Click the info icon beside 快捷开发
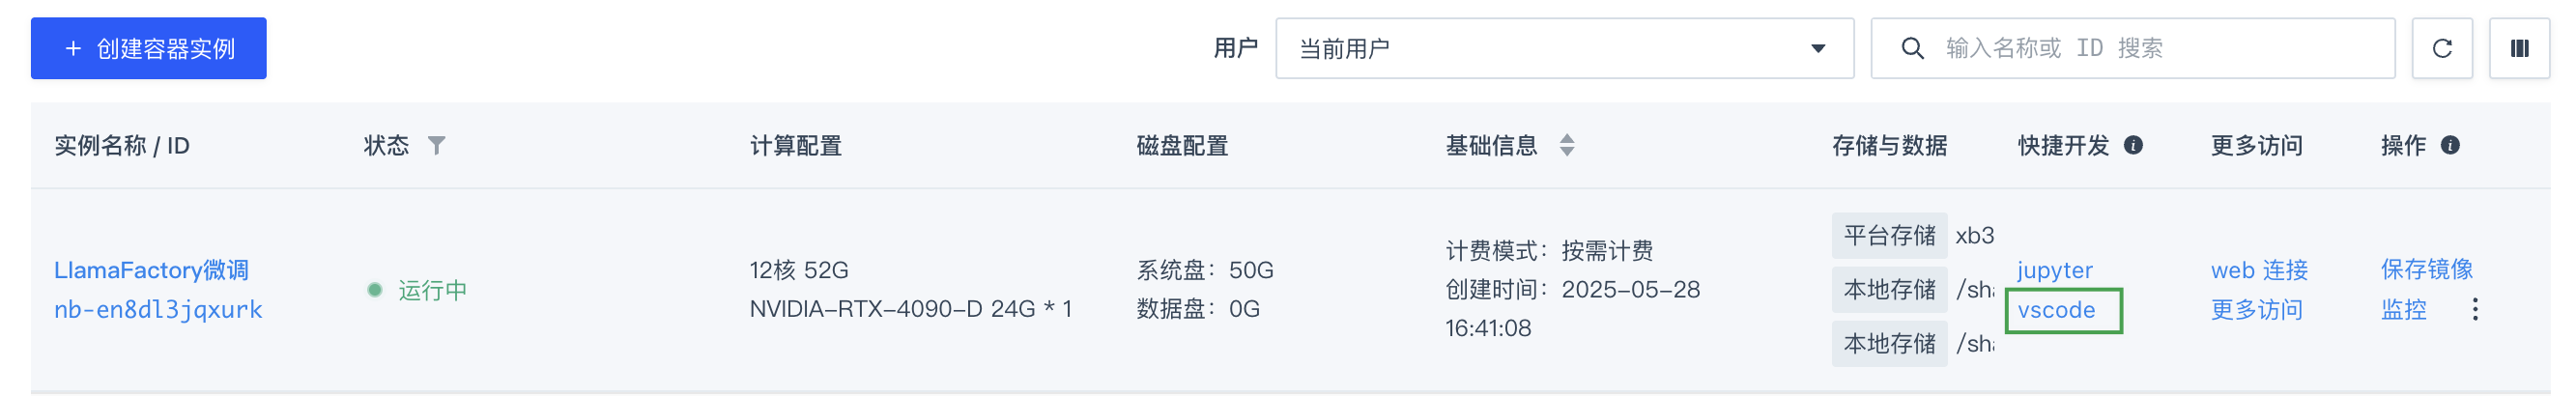2576x396 pixels. point(2133,146)
